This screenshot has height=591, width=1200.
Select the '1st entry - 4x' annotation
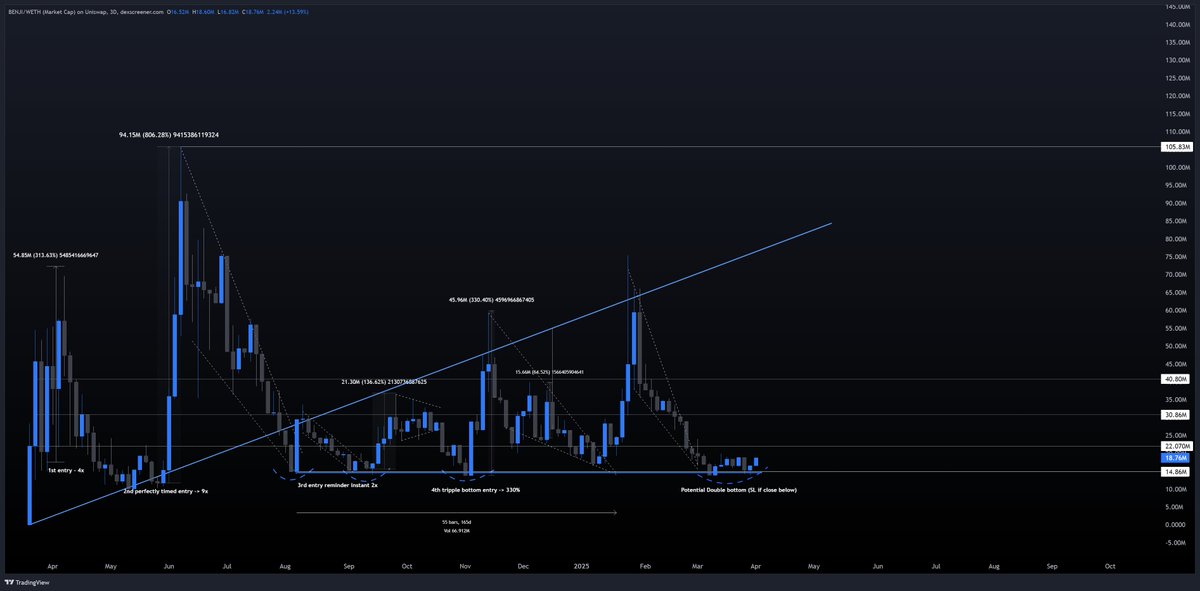click(65, 470)
